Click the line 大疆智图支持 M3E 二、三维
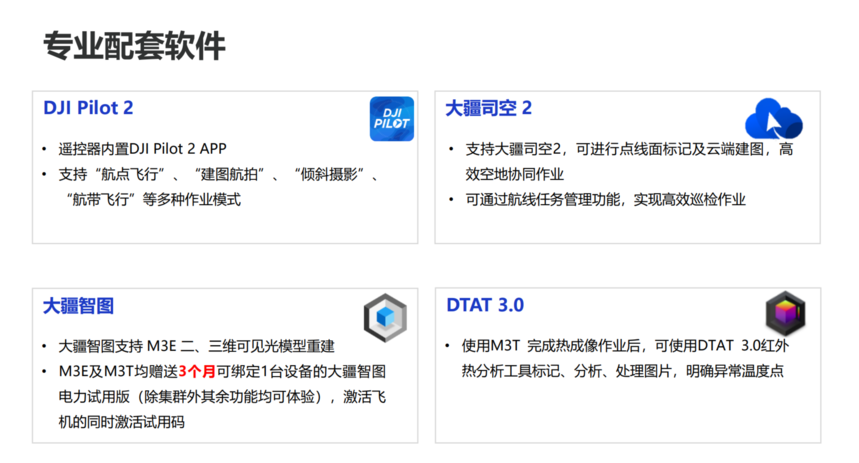This screenshot has height=463, width=859. coord(196,346)
